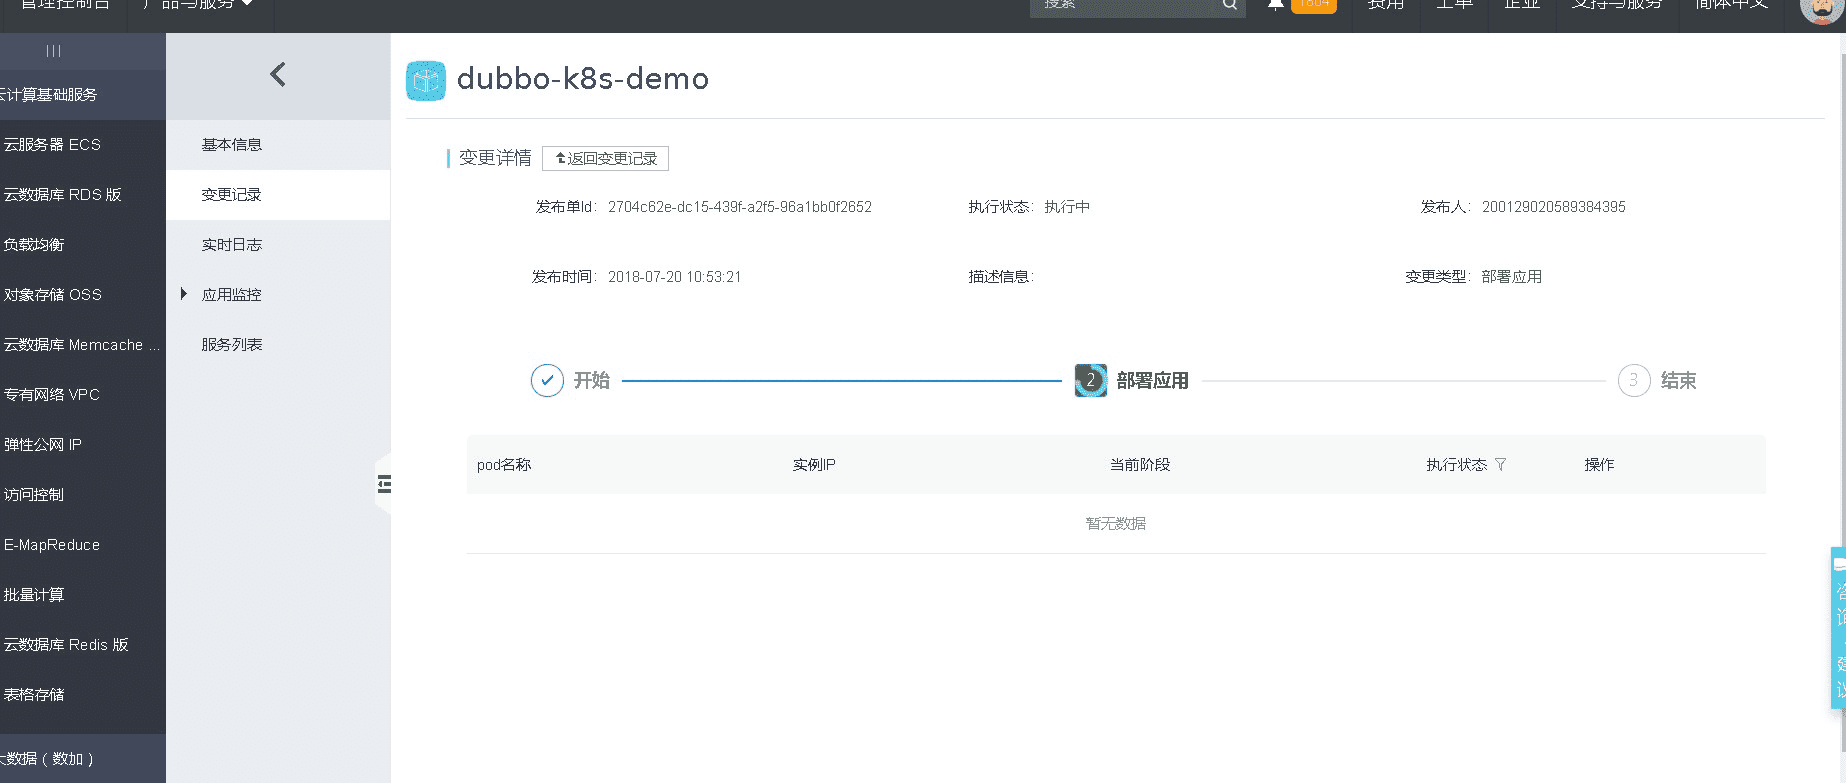Click the notification bell icon
The height and width of the screenshot is (783, 1846).
click(1275, 5)
